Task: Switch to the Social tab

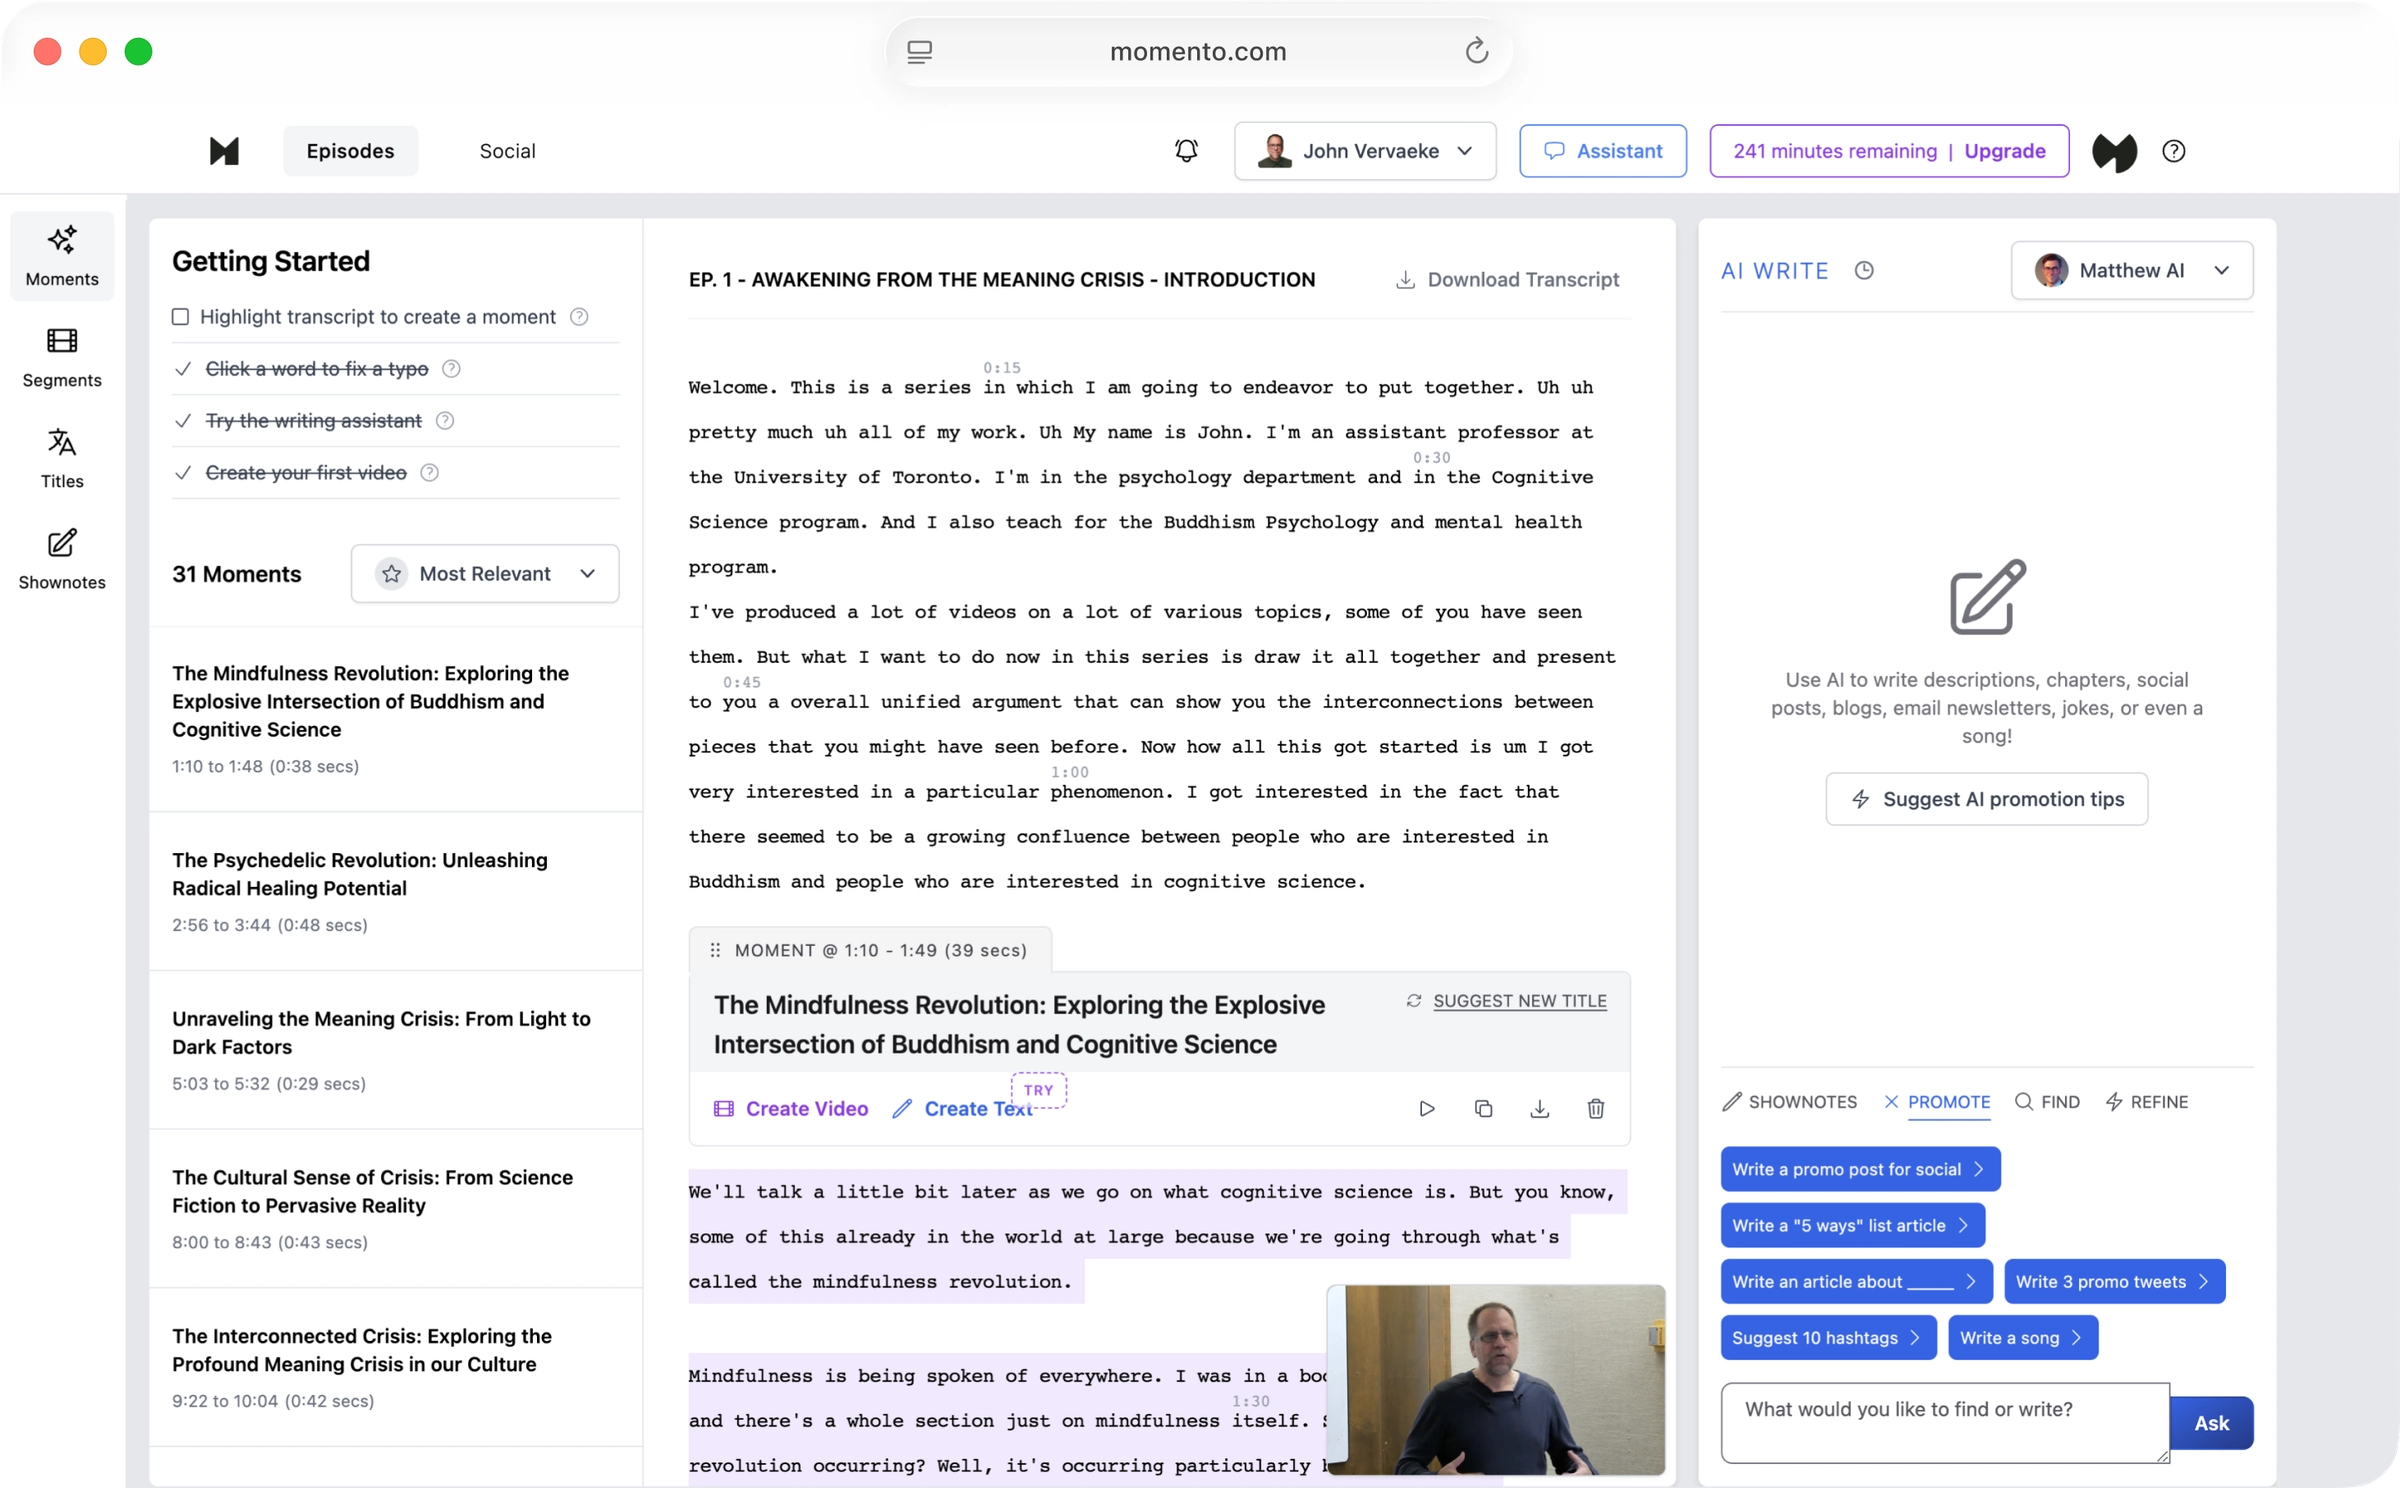Action: click(x=507, y=151)
